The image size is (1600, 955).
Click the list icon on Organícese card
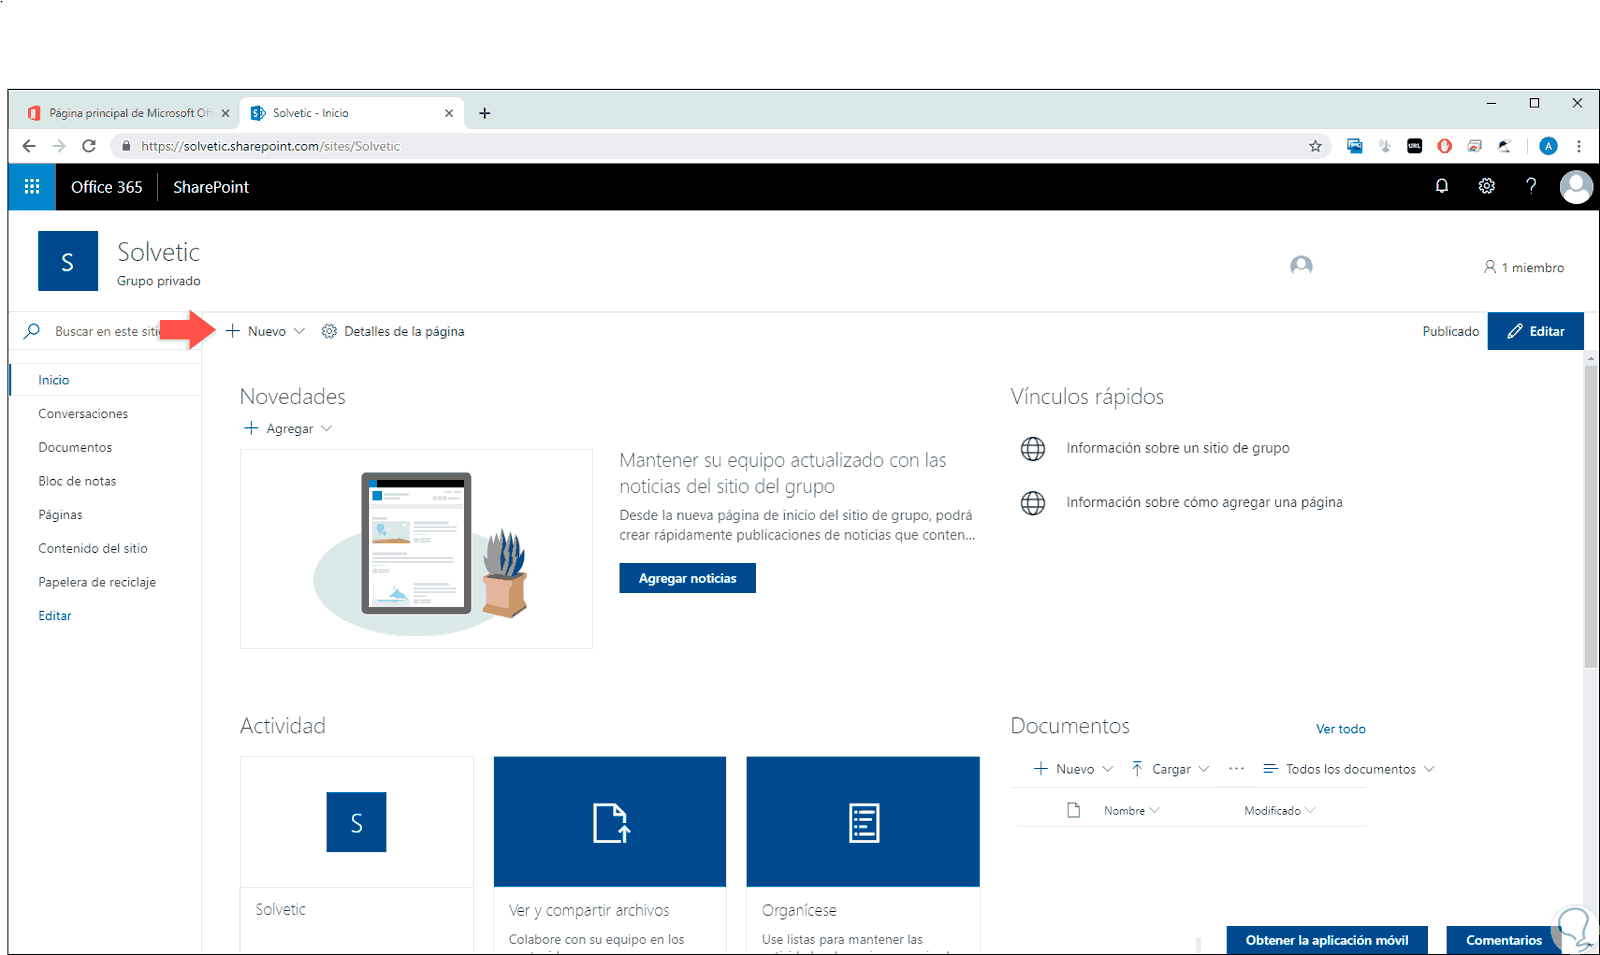(864, 823)
